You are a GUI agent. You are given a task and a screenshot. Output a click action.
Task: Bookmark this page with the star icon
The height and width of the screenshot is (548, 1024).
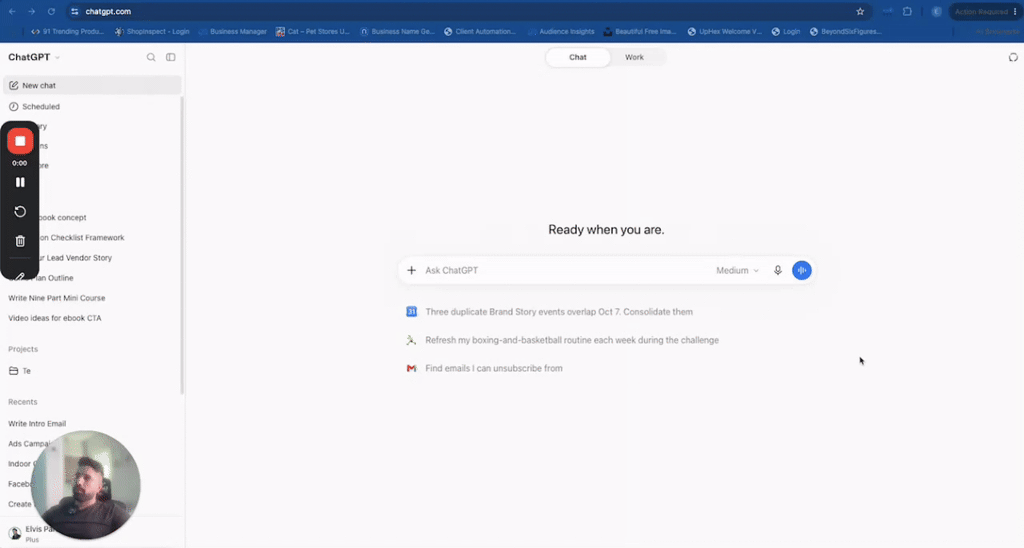(860, 12)
